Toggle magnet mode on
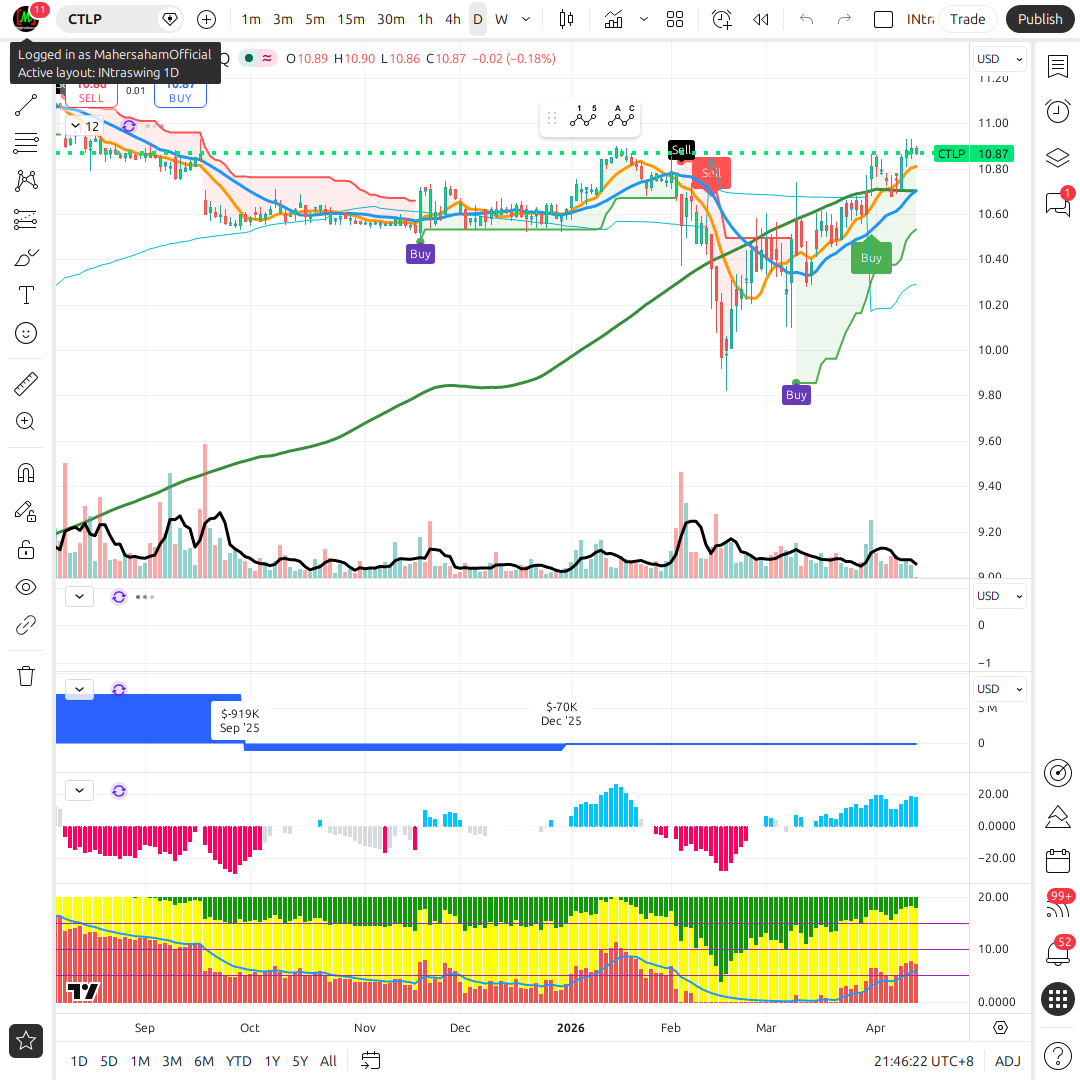 (x=26, y=473)
